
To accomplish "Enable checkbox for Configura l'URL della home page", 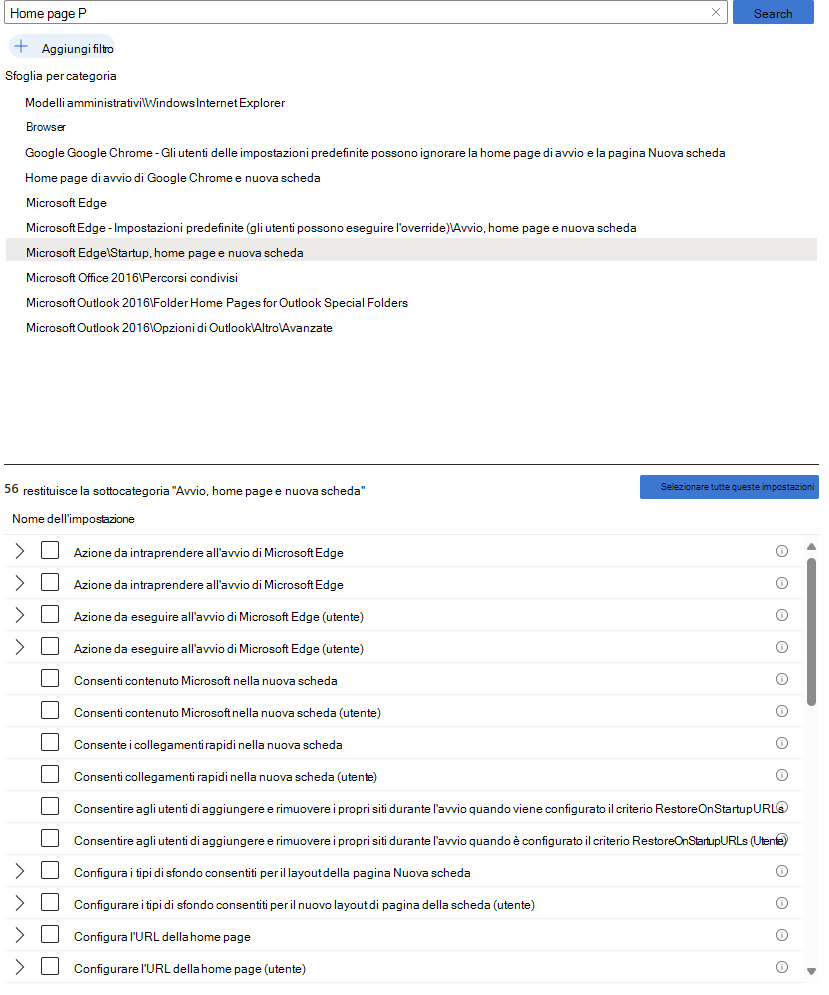I will [50, 935].
